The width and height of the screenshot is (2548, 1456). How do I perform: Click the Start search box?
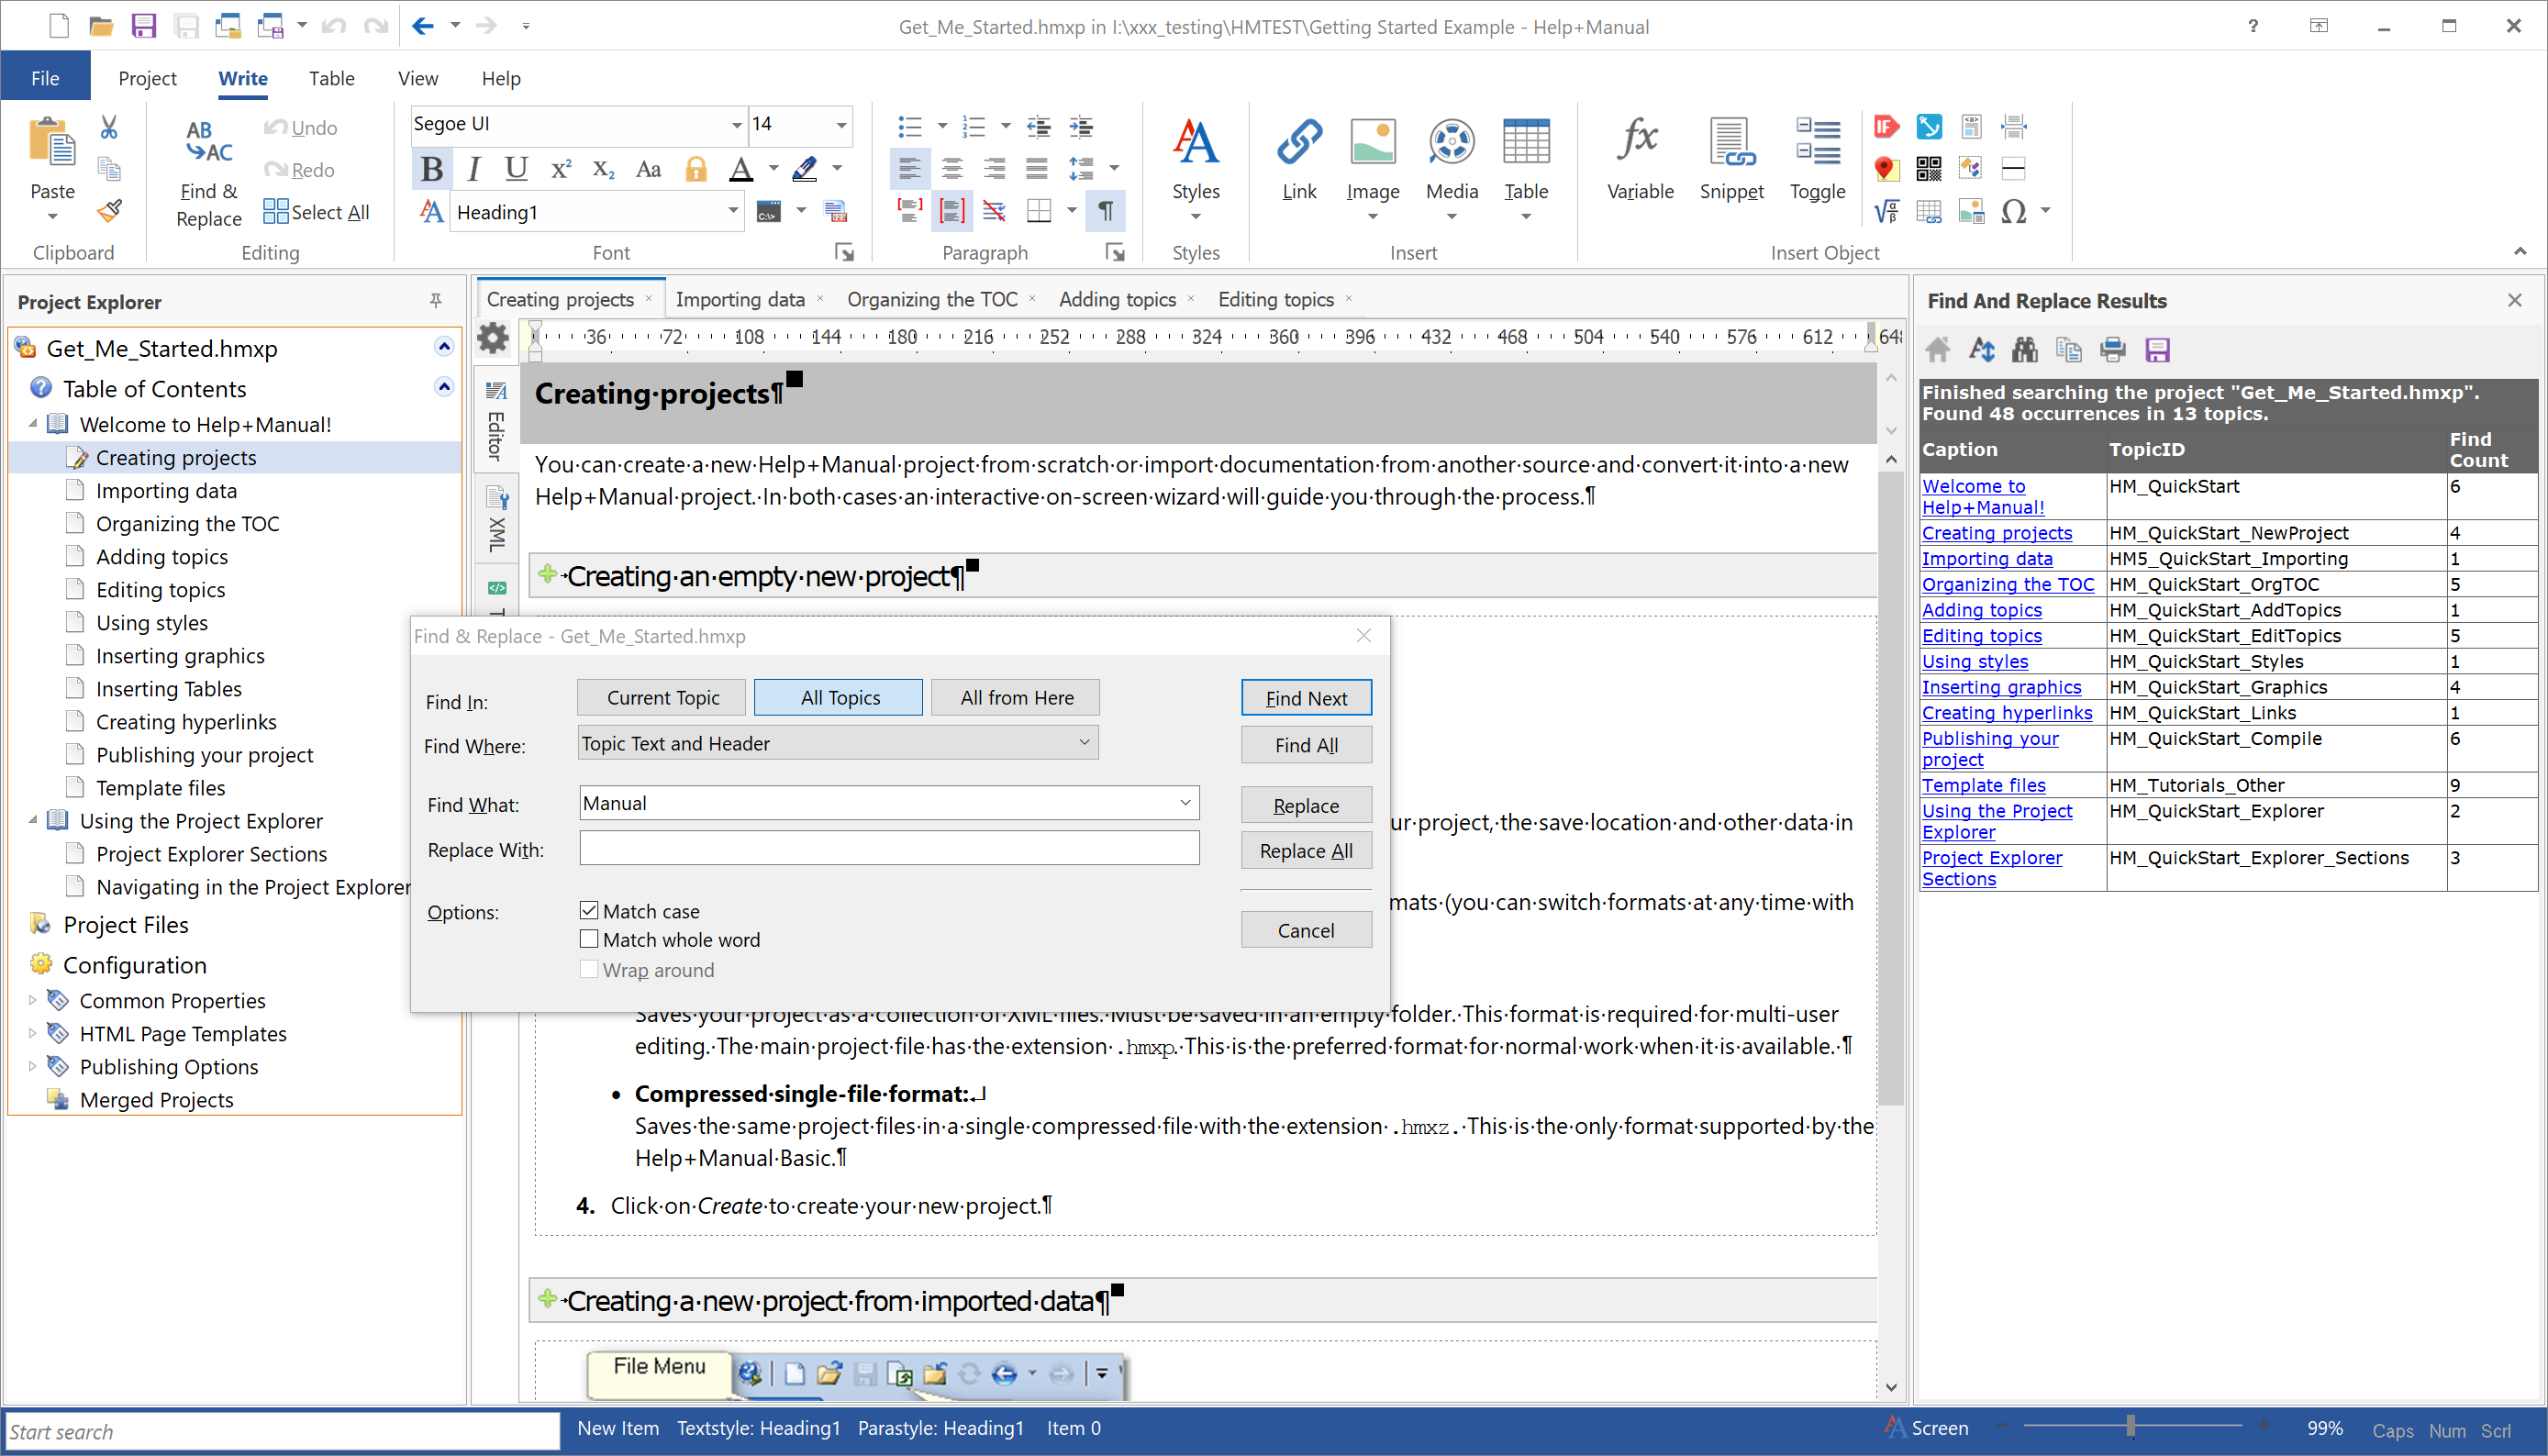[x=282, y=1431]
